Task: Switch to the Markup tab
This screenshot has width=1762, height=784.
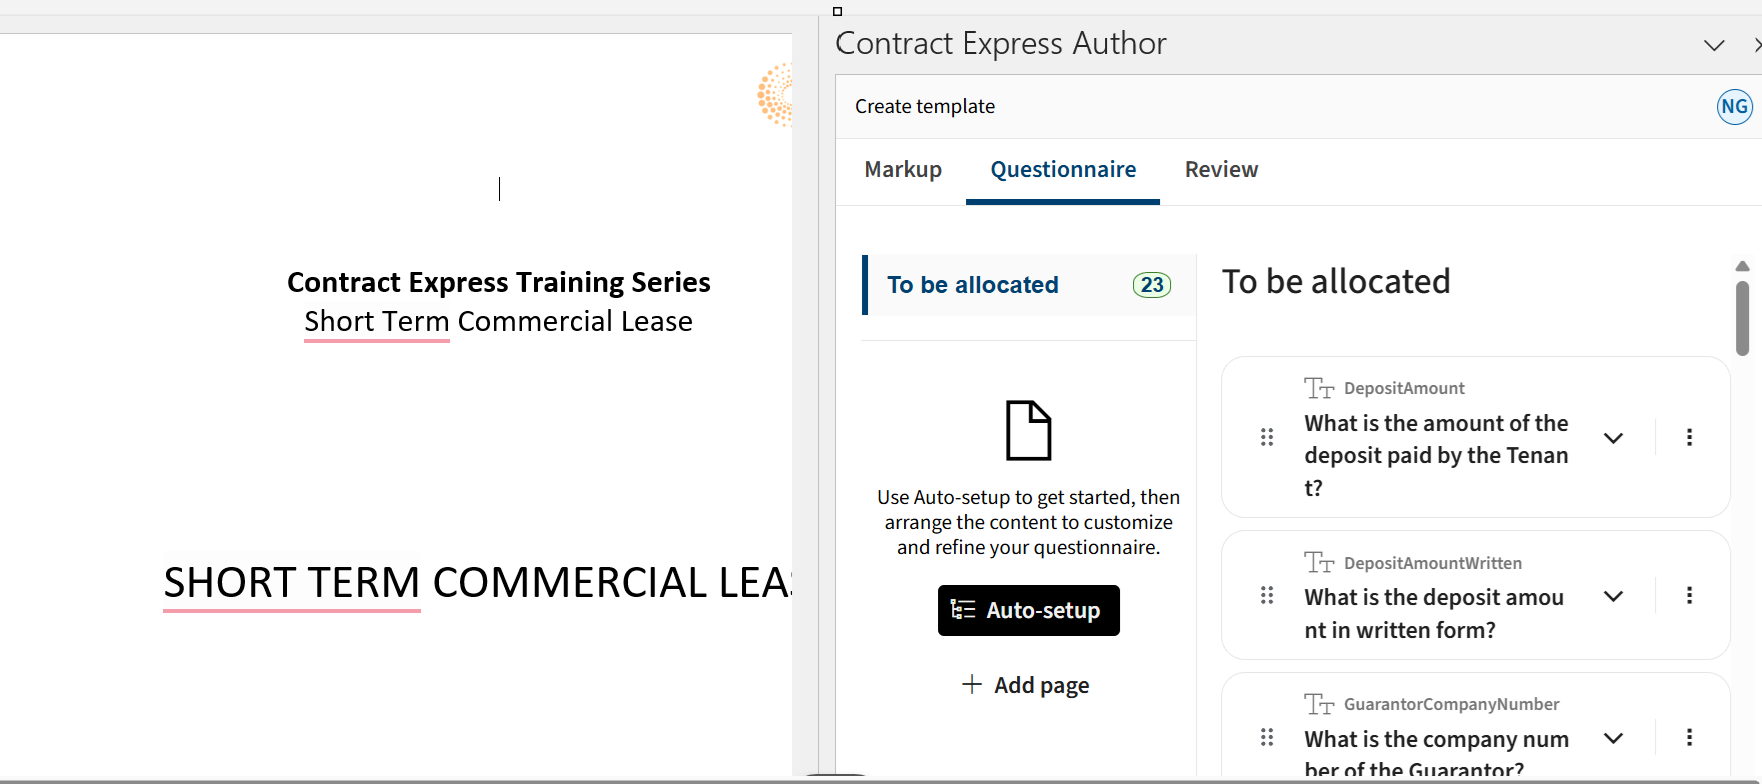Action: pos(903,170)
